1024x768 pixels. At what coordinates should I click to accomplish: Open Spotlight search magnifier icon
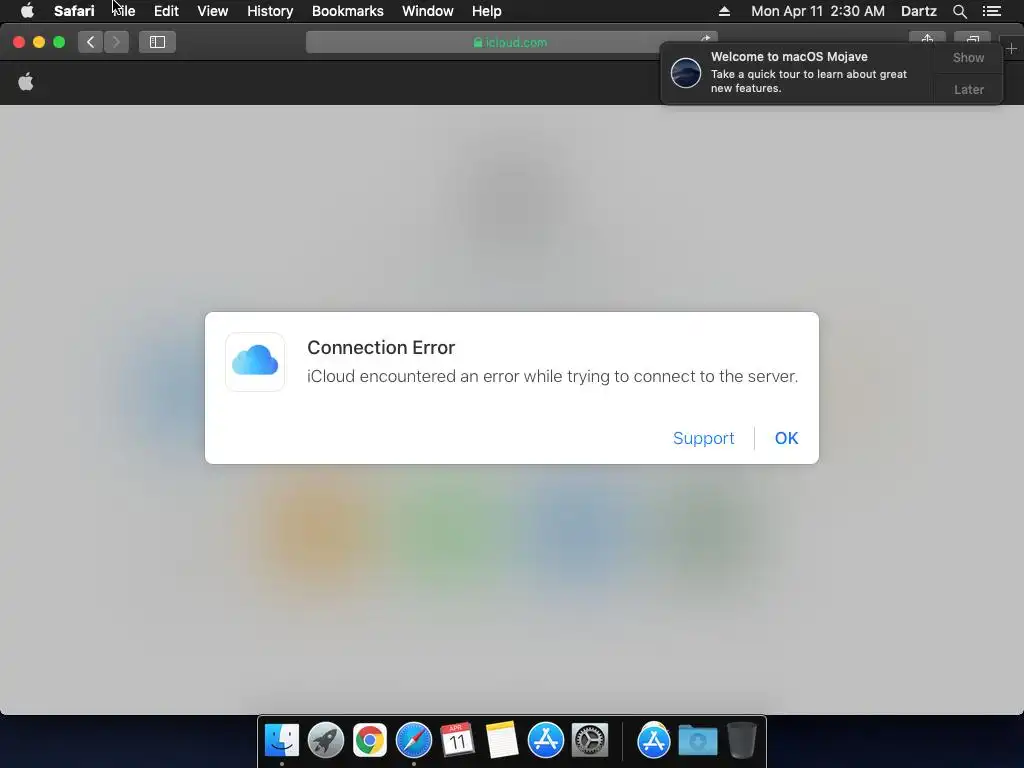click(x=959, y=11)
